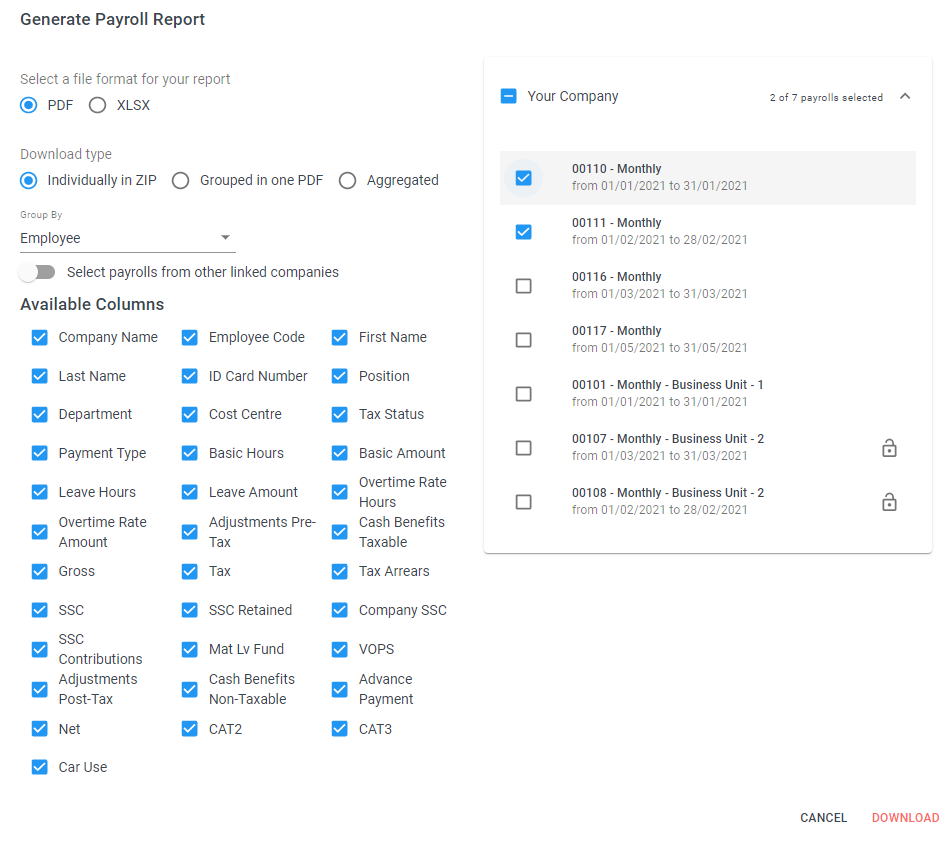The width and height of the screenshot is (947, 843).
Task: Click the Cancel button
Action: coord(823,818)
